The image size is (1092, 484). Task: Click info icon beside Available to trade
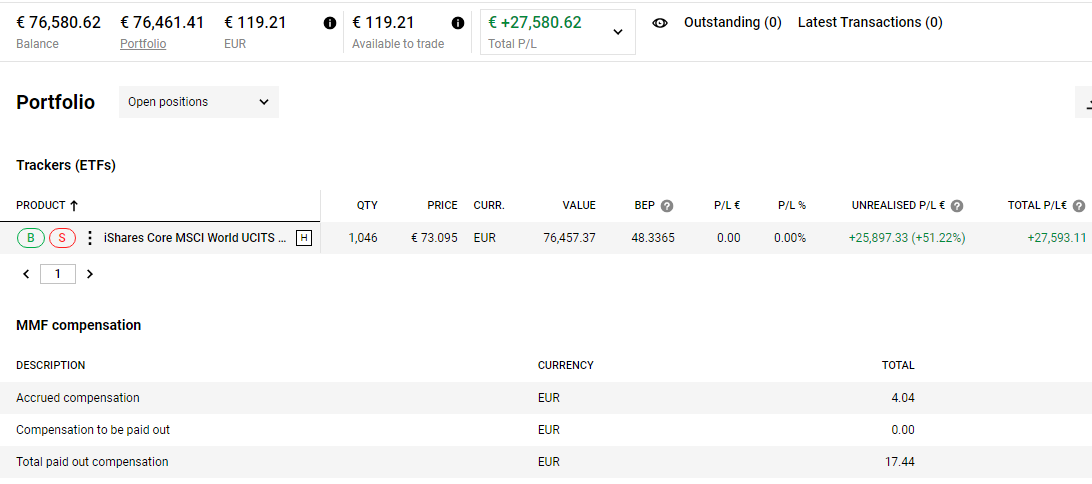coord(458,23)
